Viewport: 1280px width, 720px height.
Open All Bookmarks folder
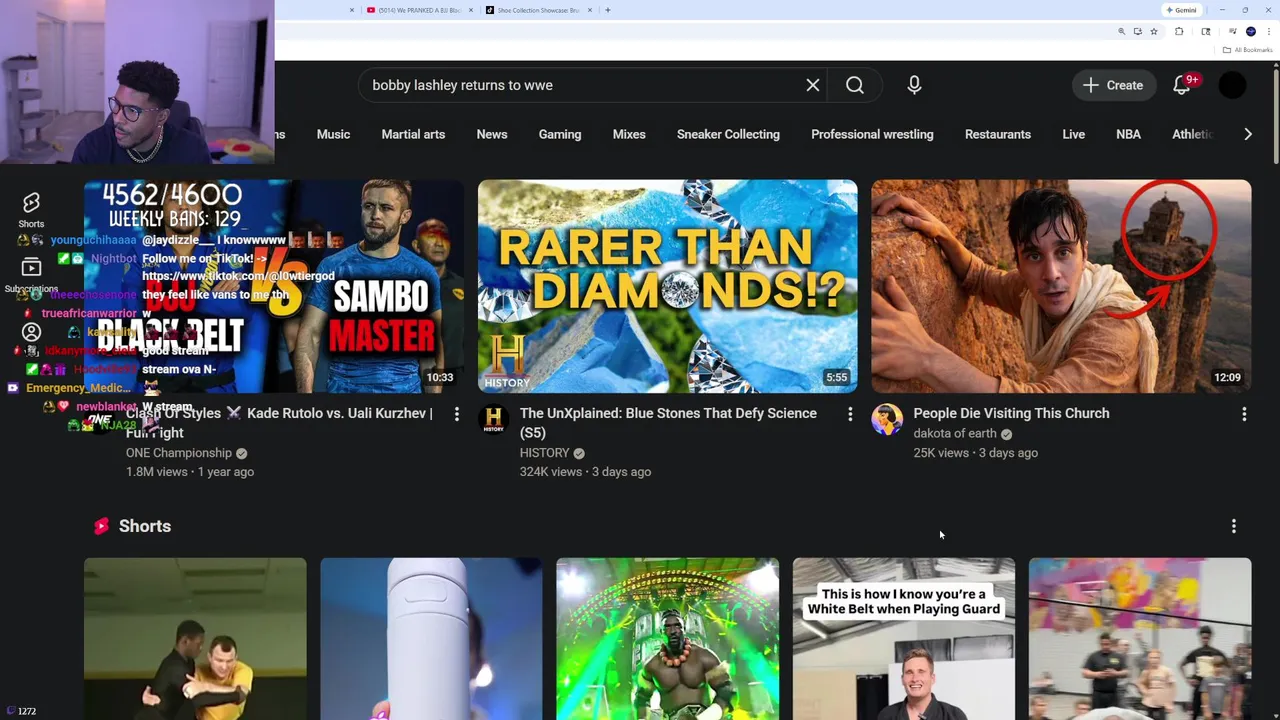coord(1247,50)
